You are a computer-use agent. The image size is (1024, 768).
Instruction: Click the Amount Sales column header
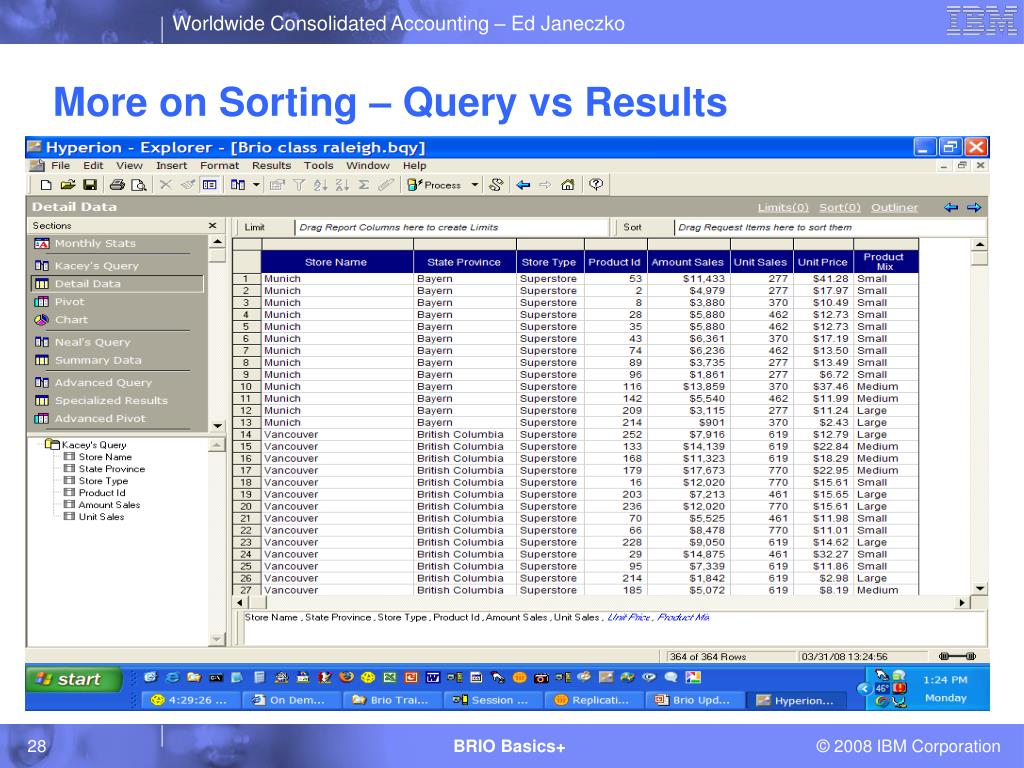[688, 262]
